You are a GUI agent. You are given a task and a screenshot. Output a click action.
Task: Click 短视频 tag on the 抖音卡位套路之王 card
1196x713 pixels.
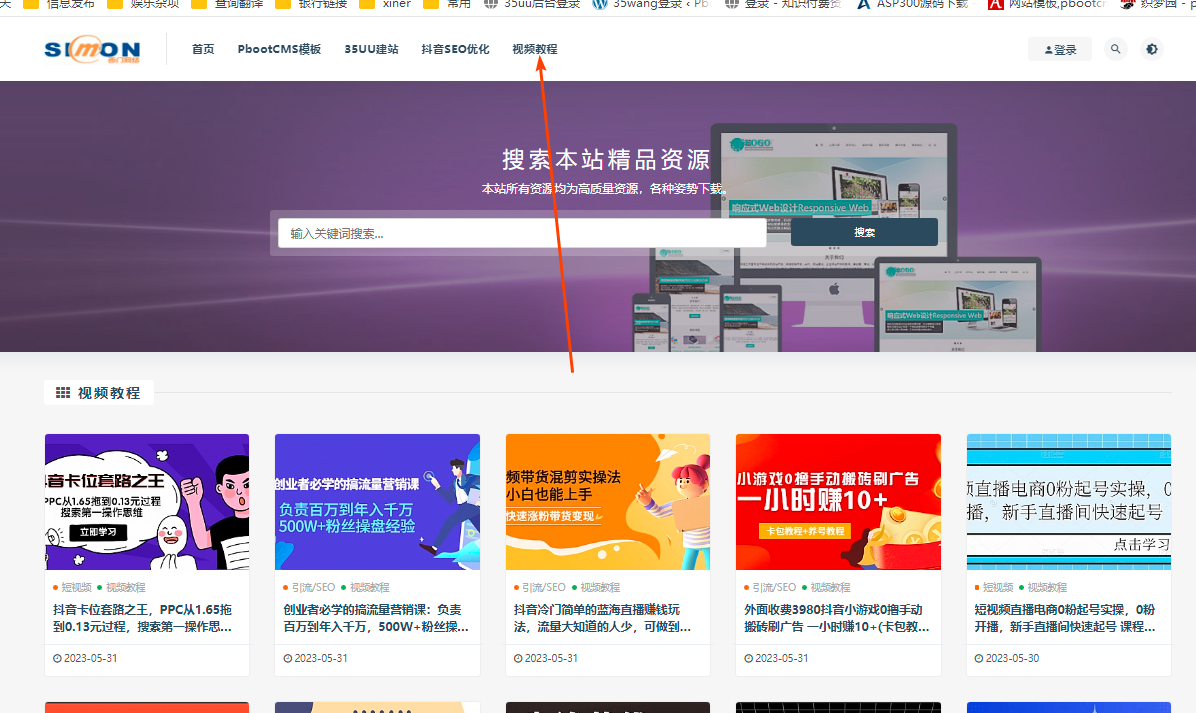(x=76, y=587)
